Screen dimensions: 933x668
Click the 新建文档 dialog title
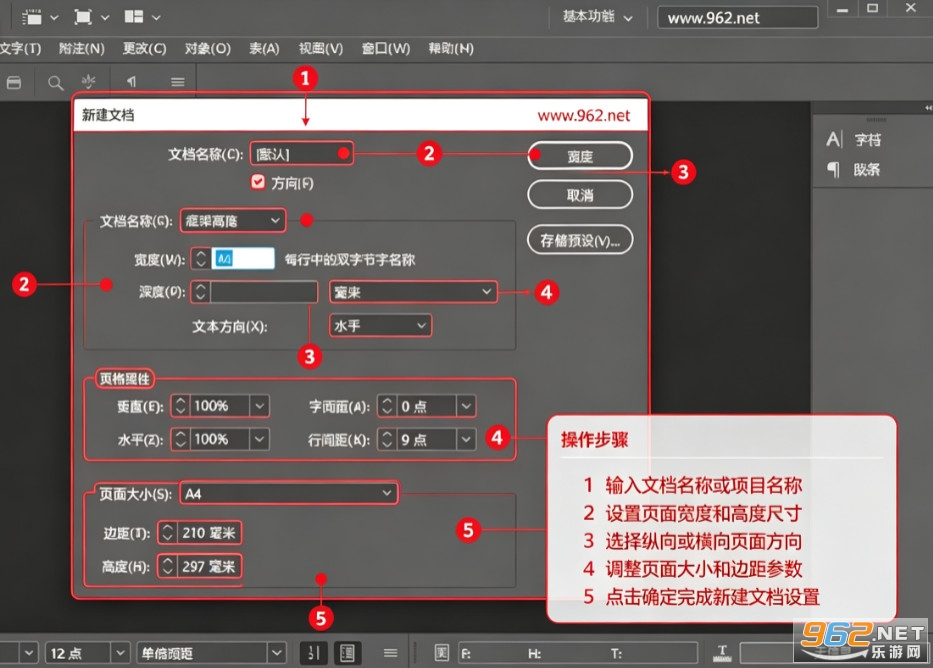tap(108, 115)
